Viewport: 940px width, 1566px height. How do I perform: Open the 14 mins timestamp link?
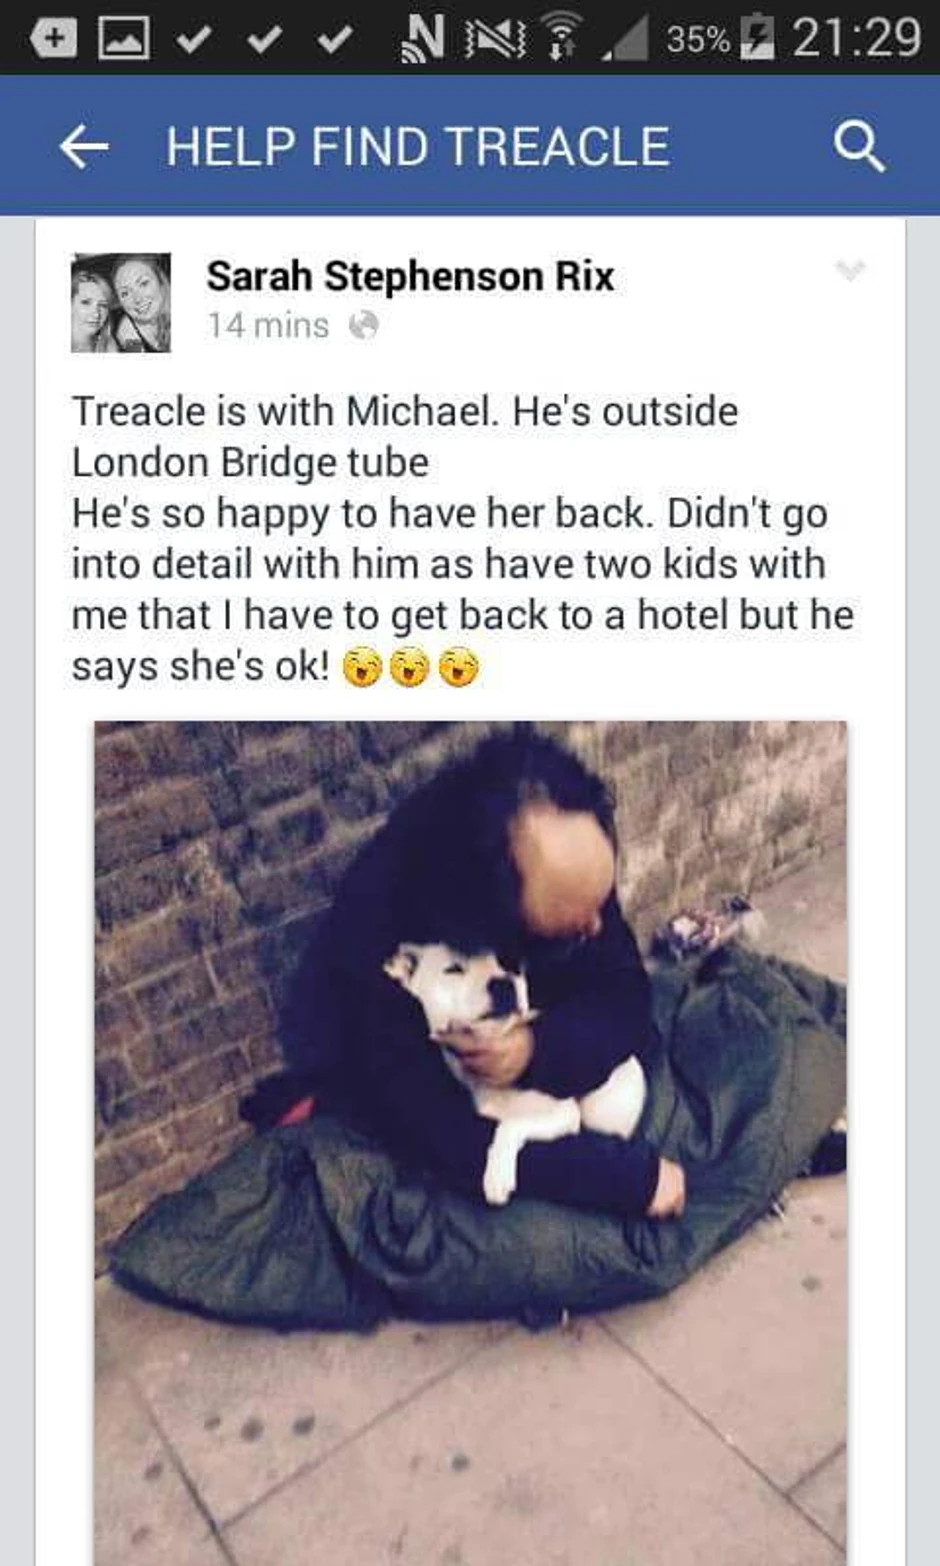point(268,325)
